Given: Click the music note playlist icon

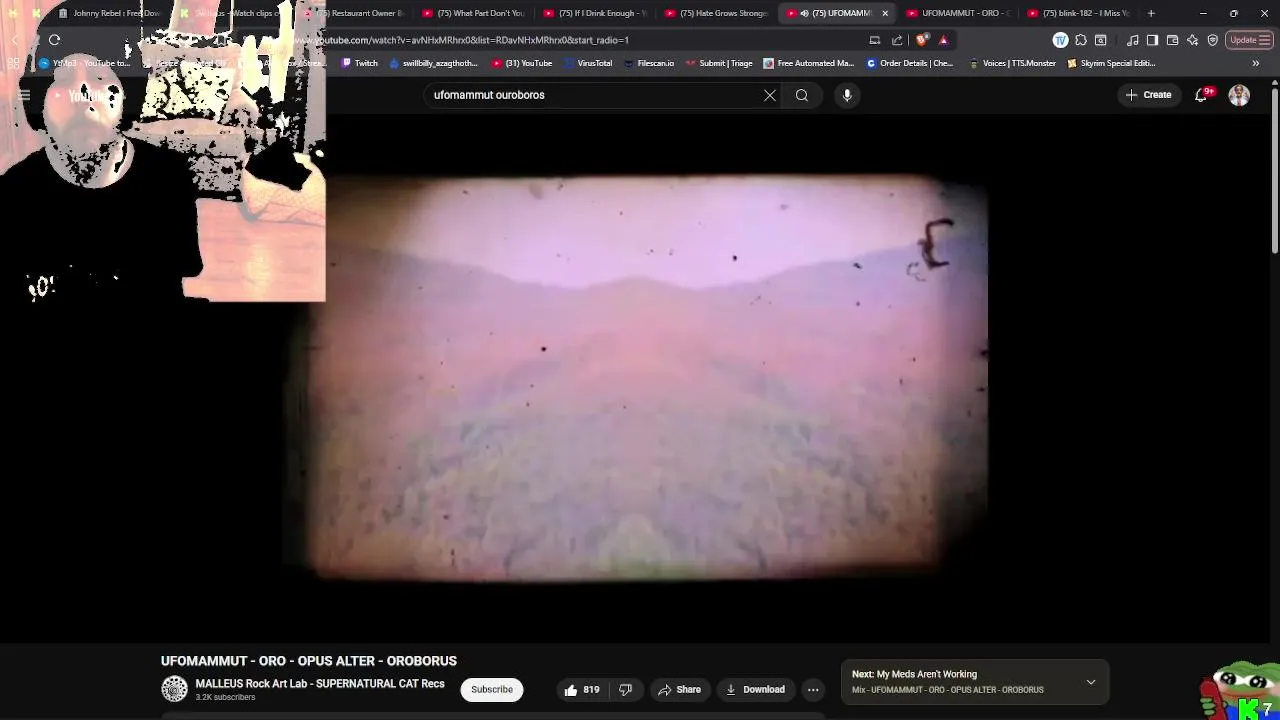Looking at the screenshot, I should [1132, 40].
